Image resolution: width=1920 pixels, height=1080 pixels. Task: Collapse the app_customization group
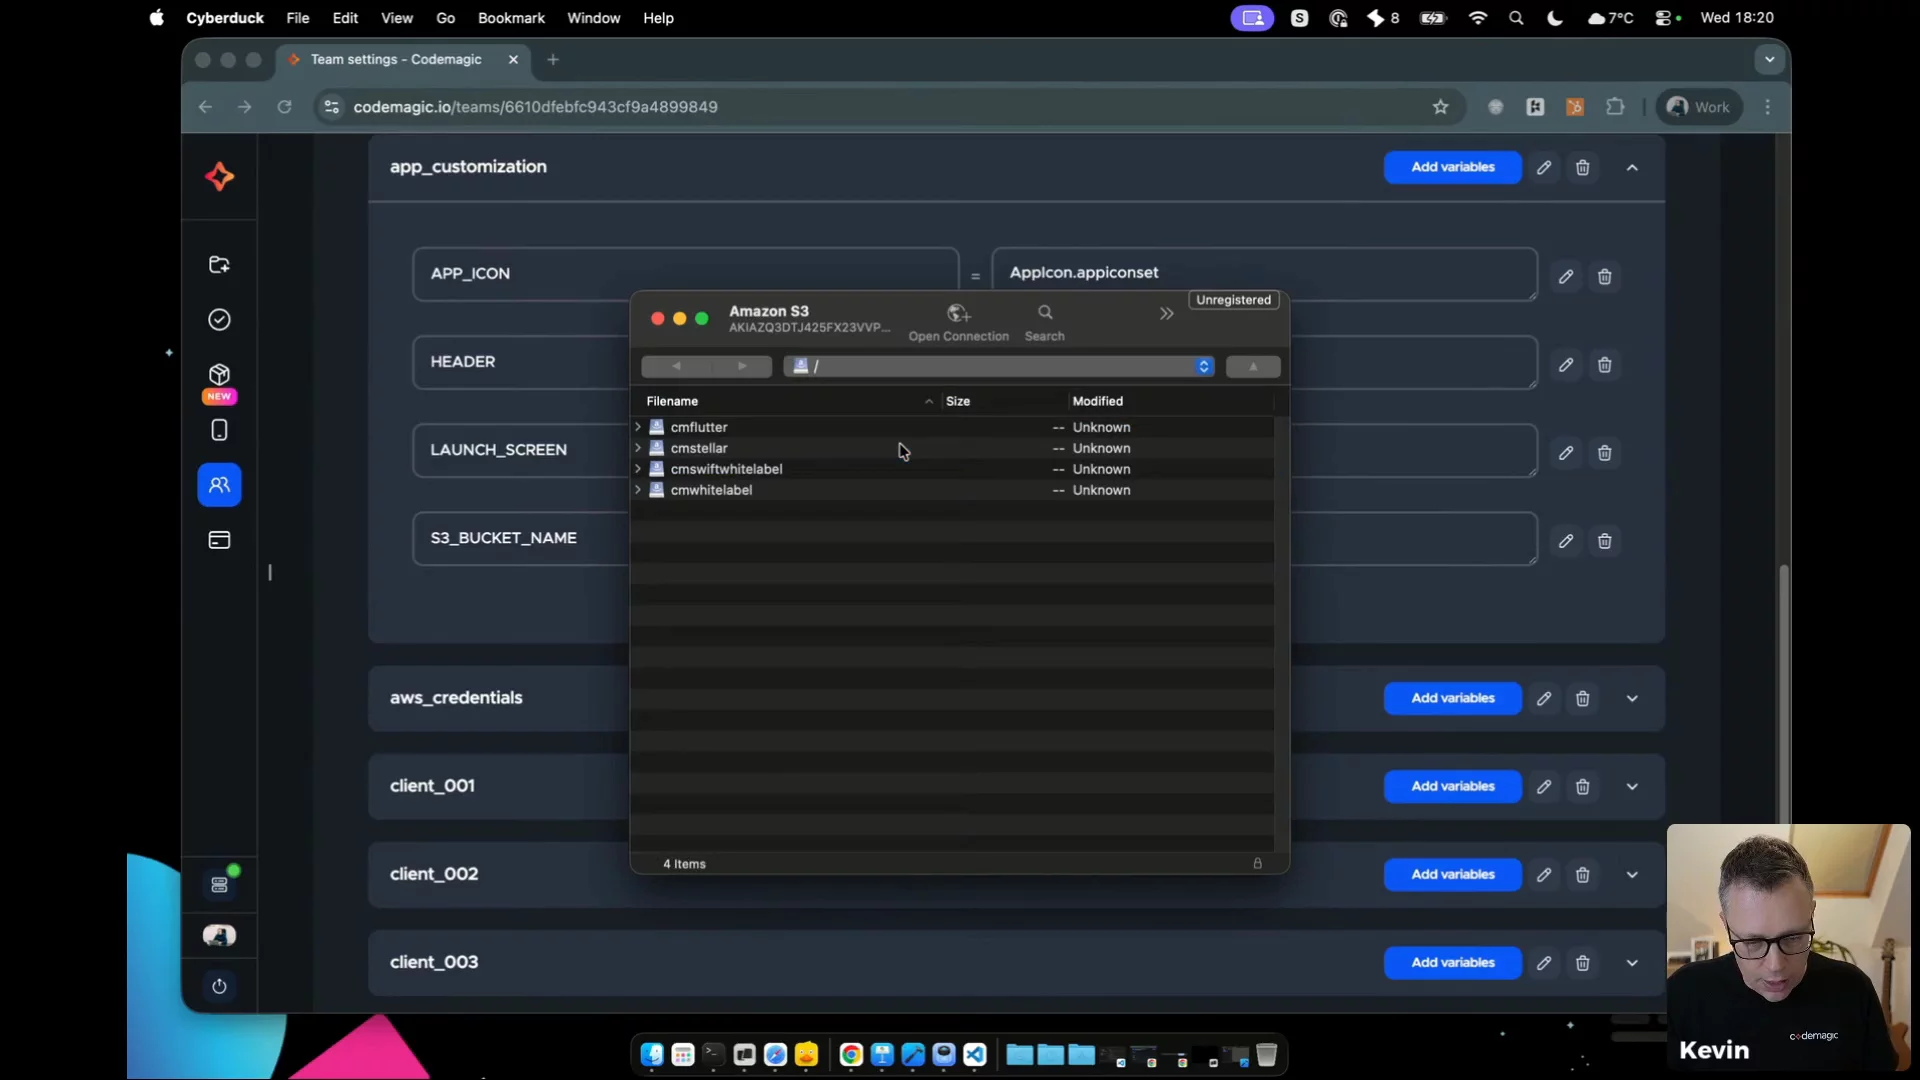pos(1632,168)
